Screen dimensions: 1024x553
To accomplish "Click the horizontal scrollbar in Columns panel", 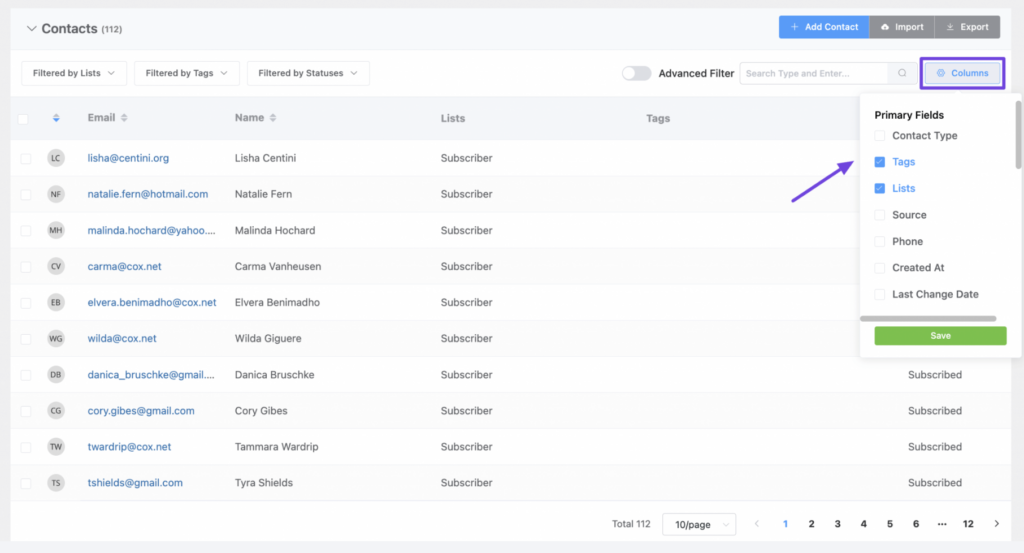I will [927, 318].
